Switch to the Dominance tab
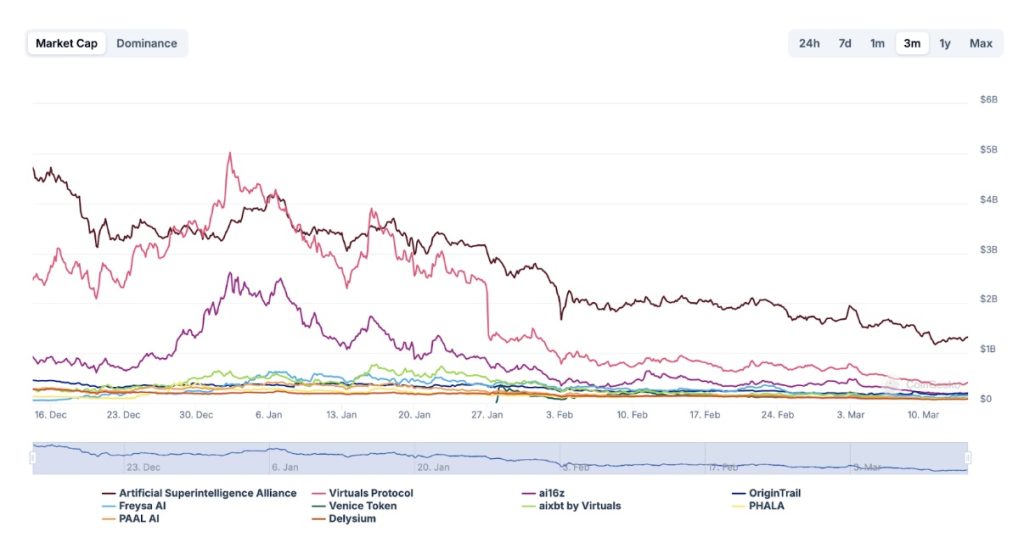 (x=147, y=43)
